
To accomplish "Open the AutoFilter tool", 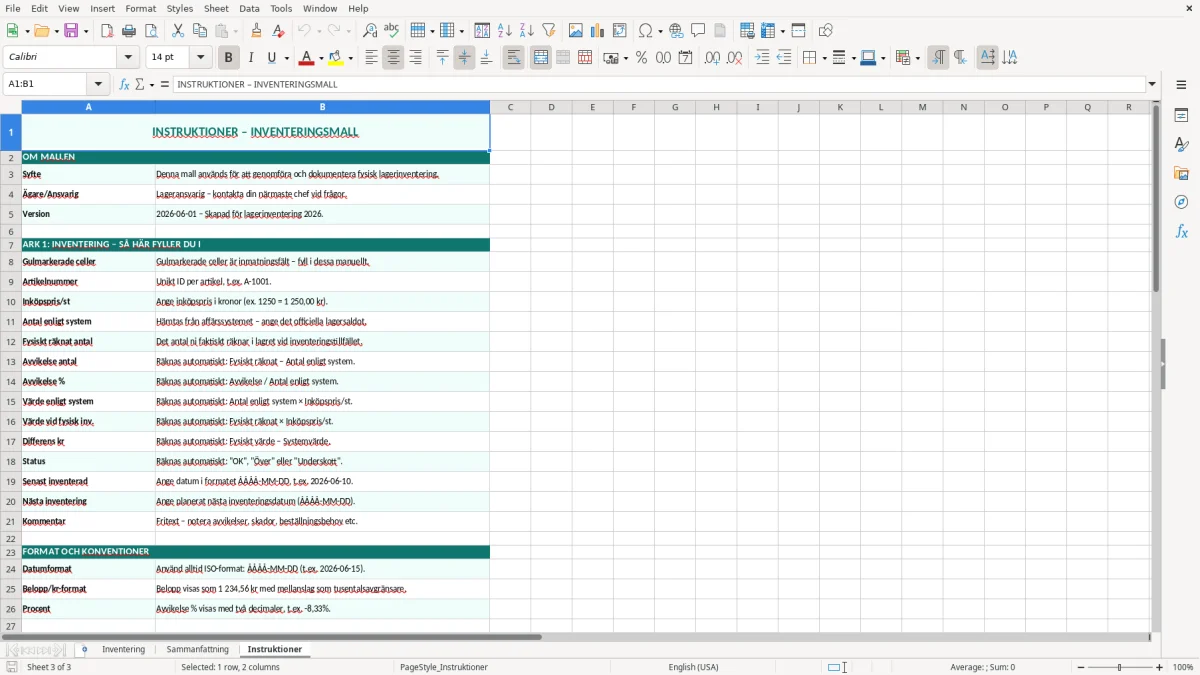I will tap(548, 31).
